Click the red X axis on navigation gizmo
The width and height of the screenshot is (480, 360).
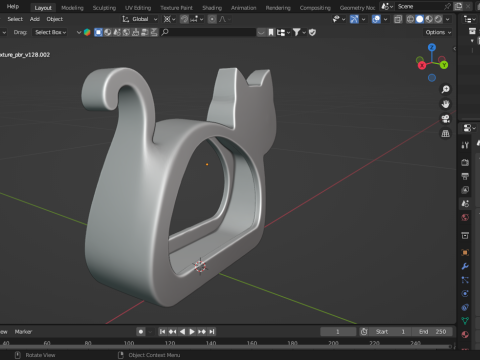[x=422, y=65]
